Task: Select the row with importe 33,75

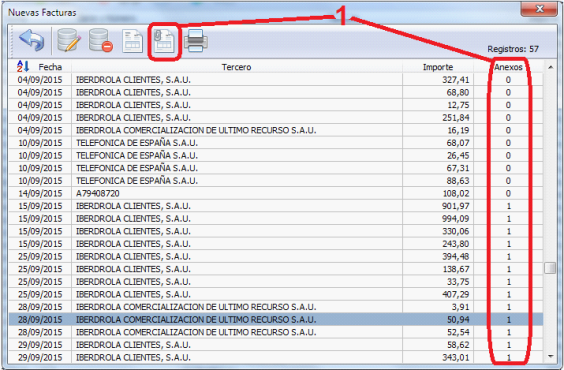Action: click(276, 282)
